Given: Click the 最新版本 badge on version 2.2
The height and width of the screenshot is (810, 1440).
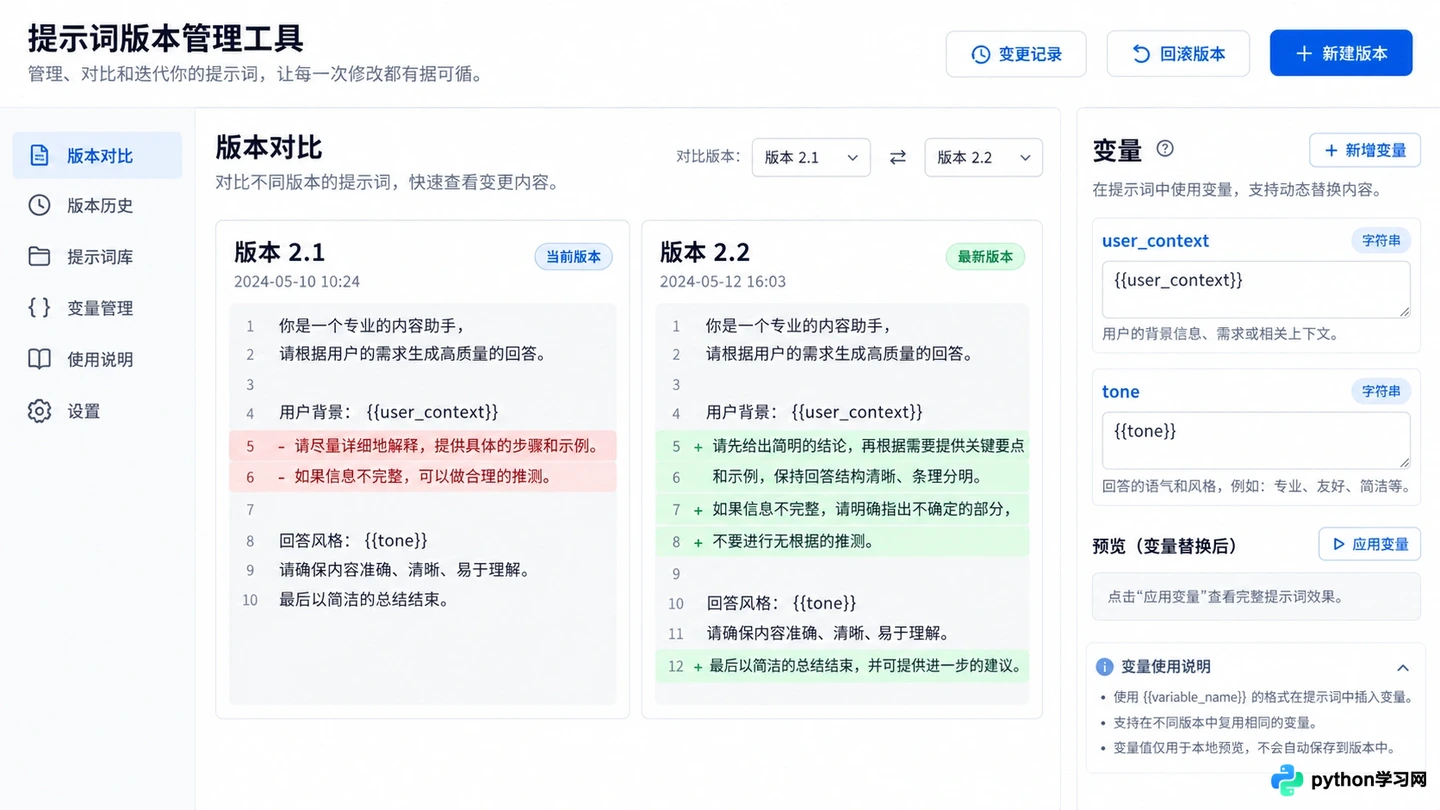Looking at the screenshot, I should pyautogui.click(x=985, y=257).
